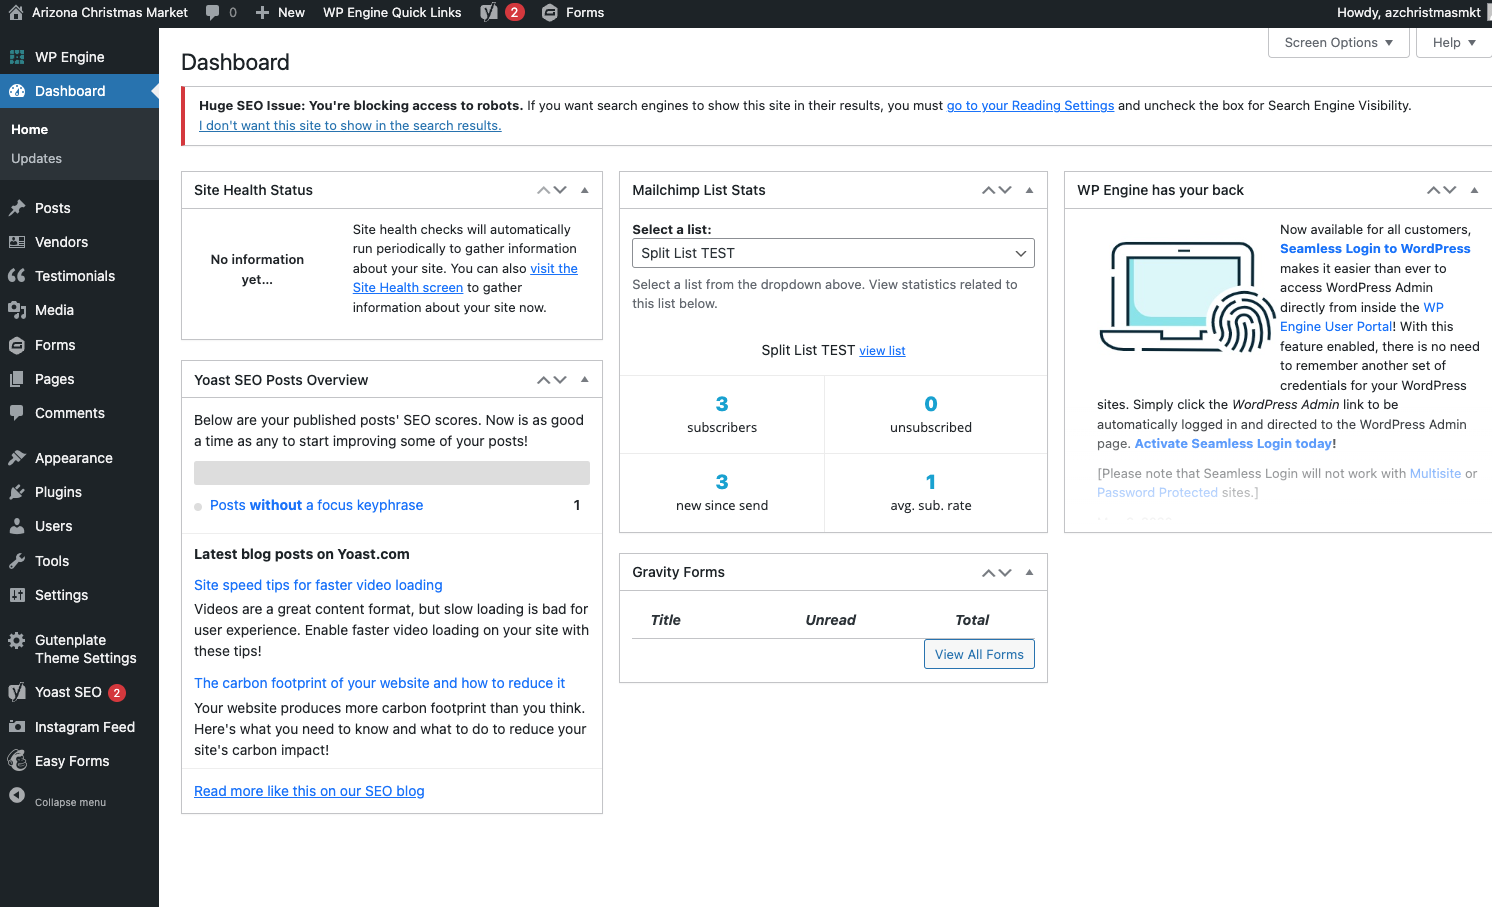Click Seamless Login to WordPress link
Viewport: 1492px width, 907px height.
(1375, 248)
